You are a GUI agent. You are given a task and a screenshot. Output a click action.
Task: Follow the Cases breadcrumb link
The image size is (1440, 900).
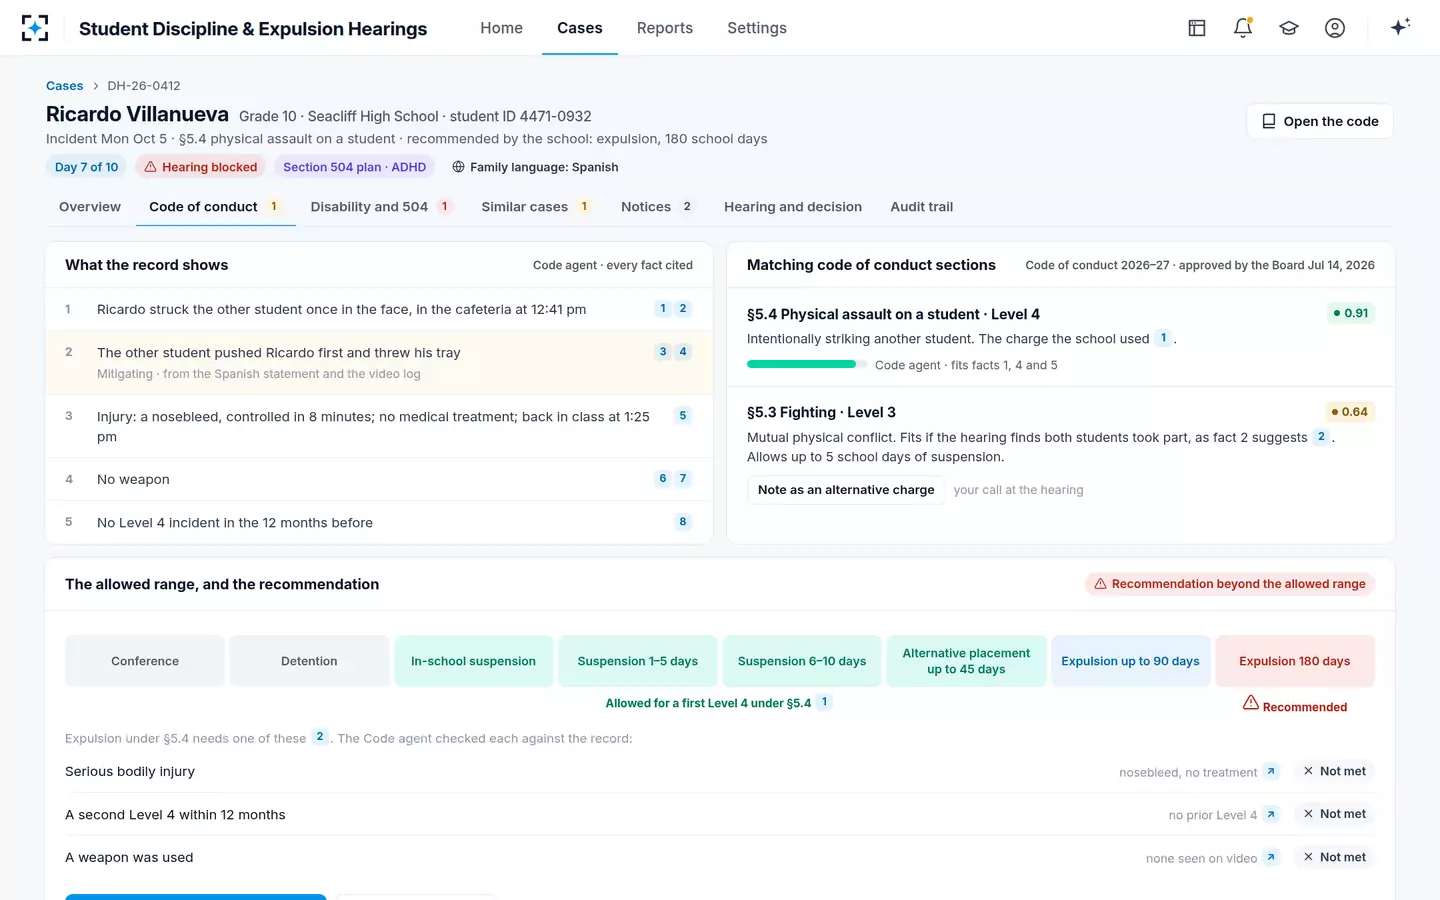point(65,86)
